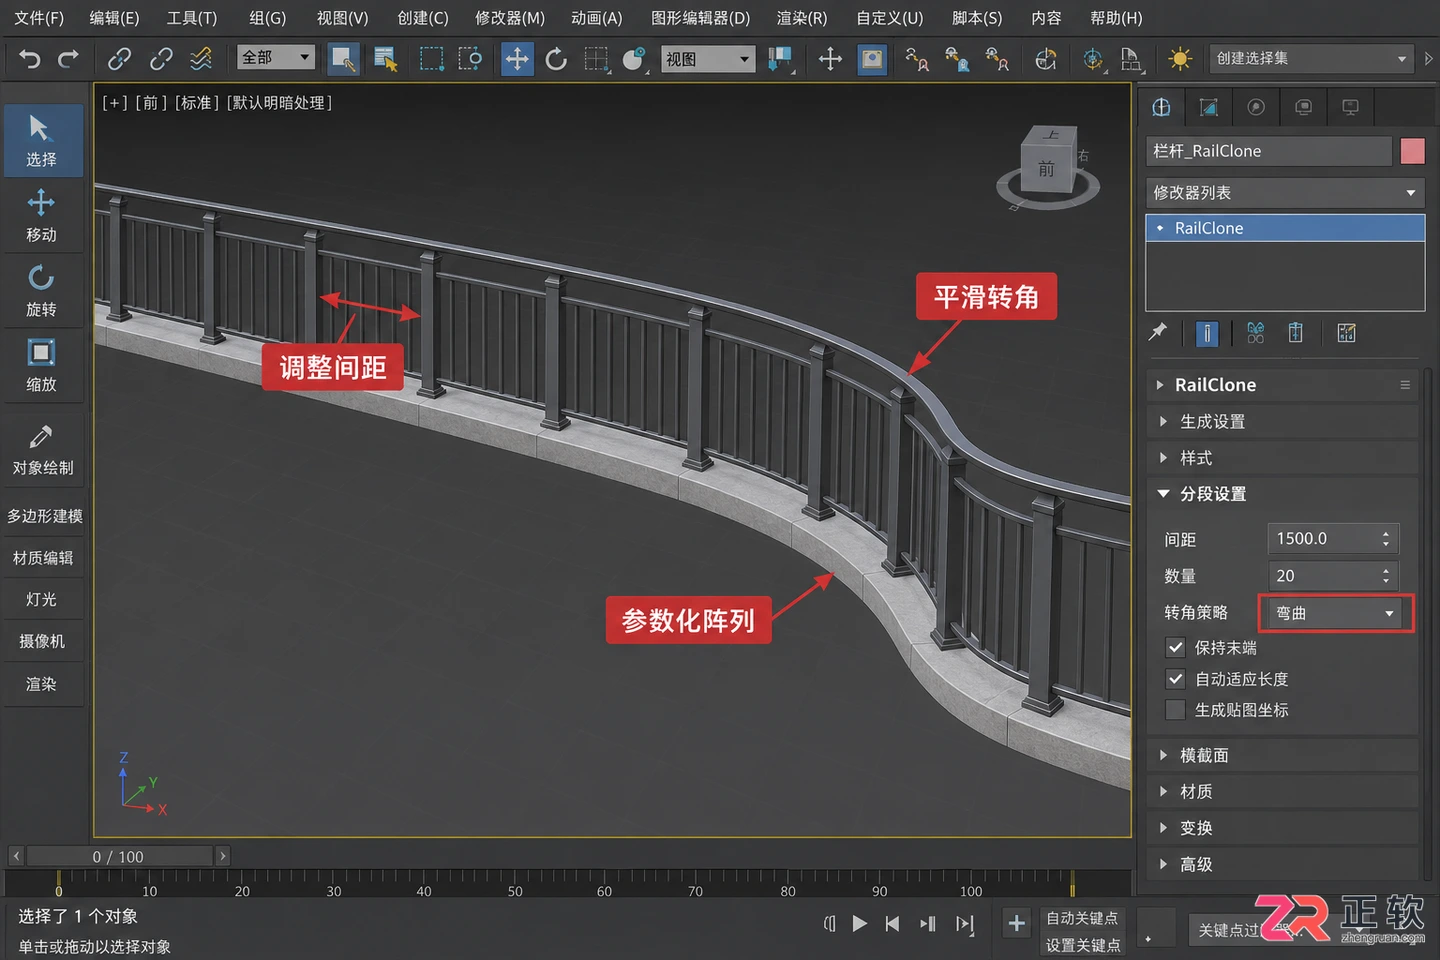Open the 创建选择集 dropdown
This screenshot has width=1440, height=960.
[1311, 59]
